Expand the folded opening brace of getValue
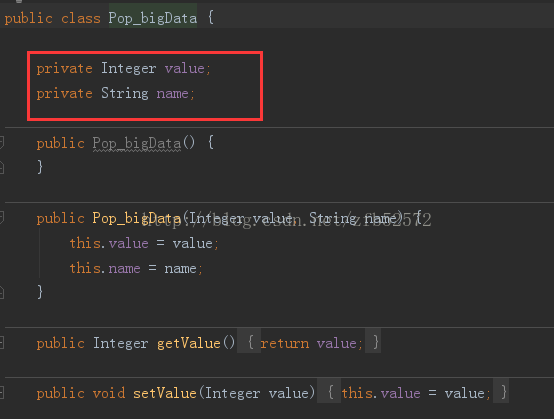Image resolution: width=554 pixels, height=419 pixels. 250,342
